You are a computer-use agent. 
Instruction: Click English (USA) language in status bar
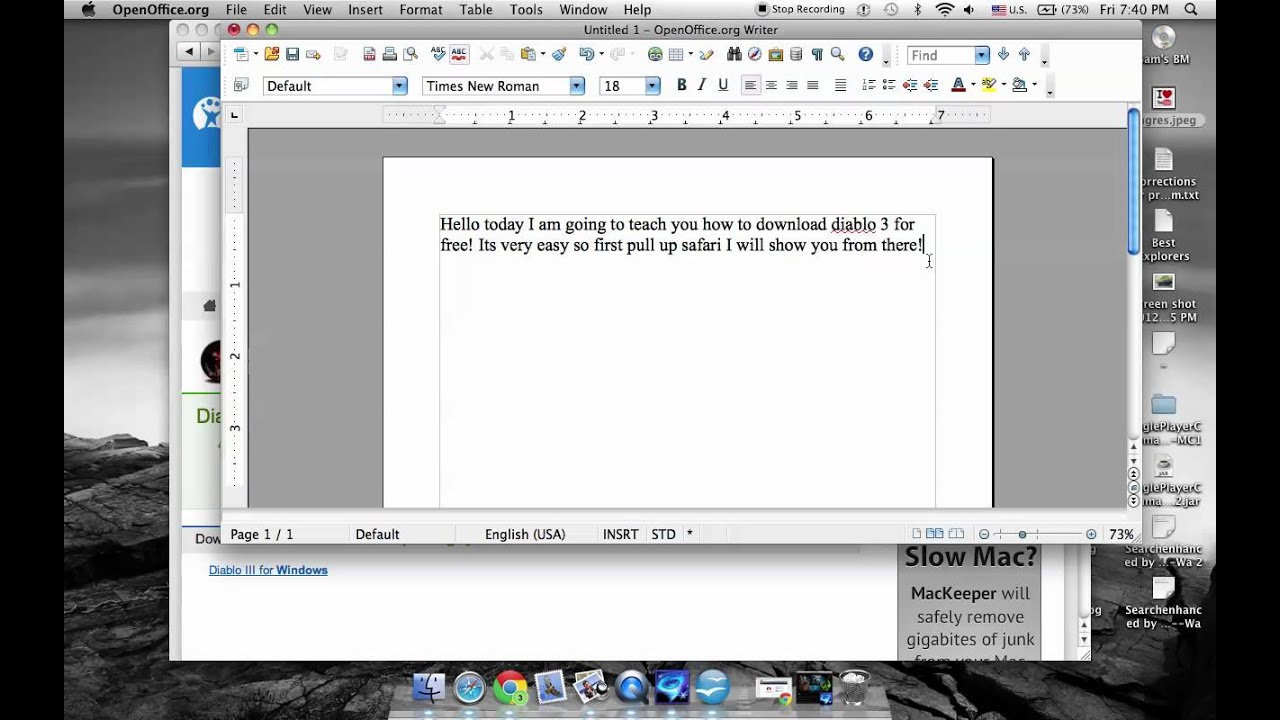point(525,534)
